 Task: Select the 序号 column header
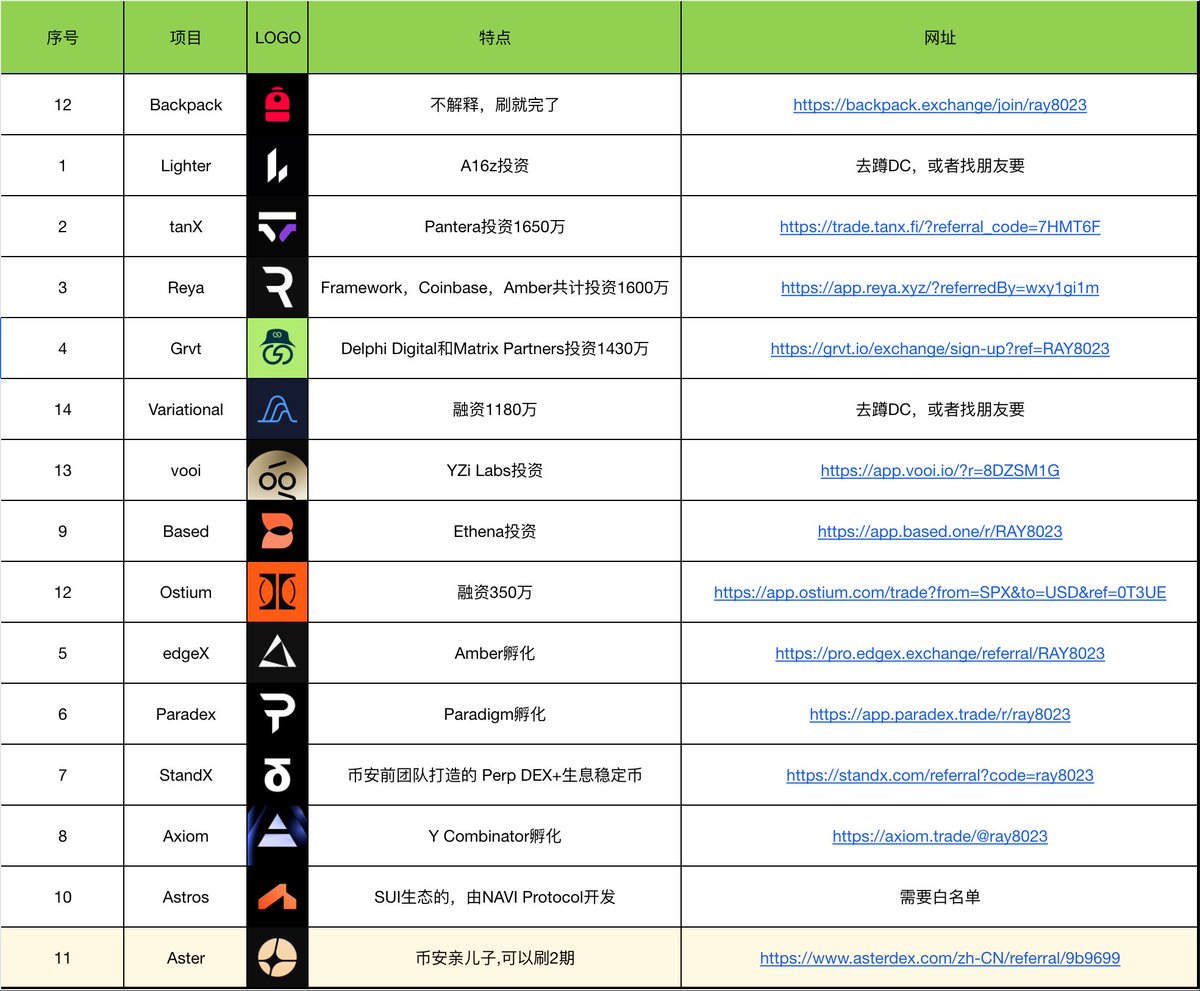click(x=62, y=38)
